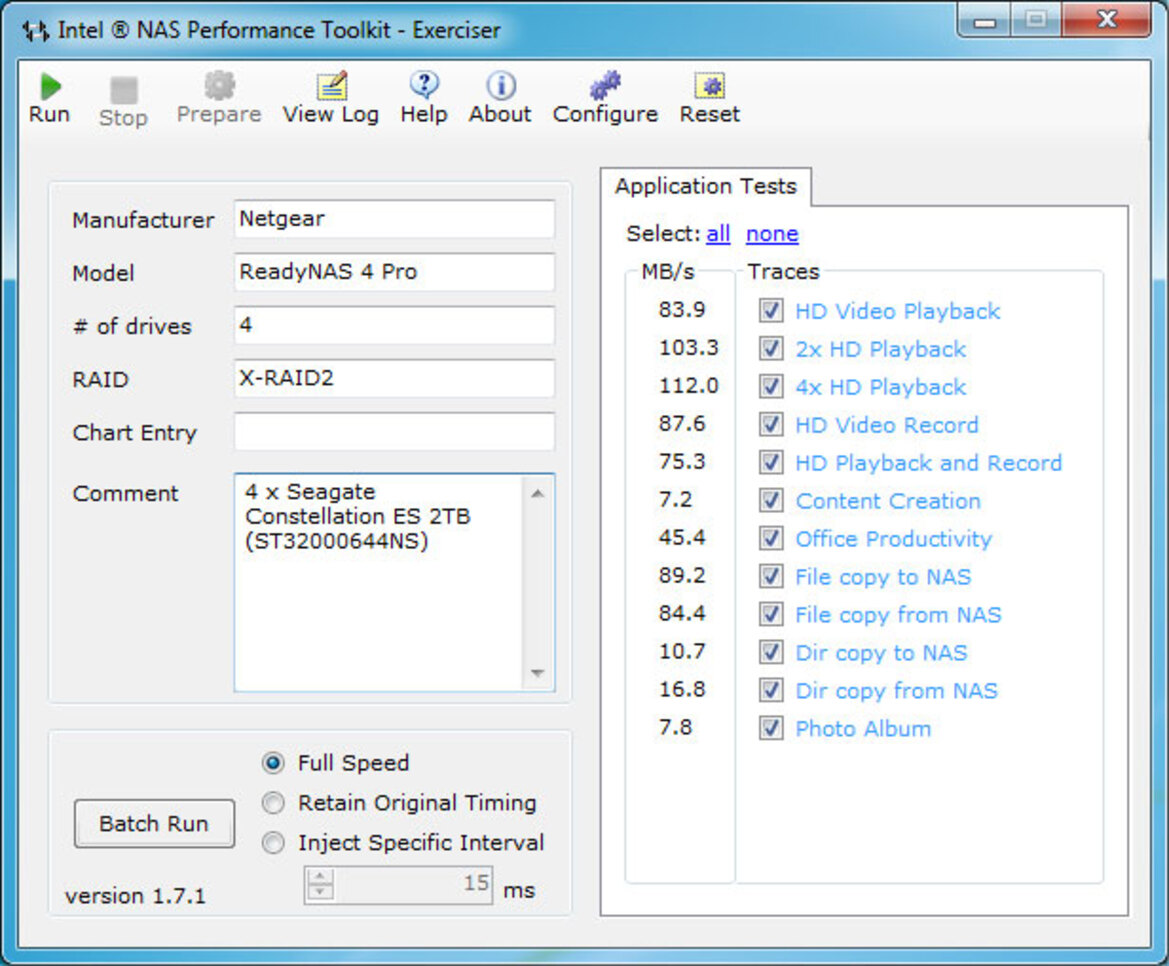Select the Full Speed radio option
Viewport: 1169px width, 966px height.
tap(274, 763)
